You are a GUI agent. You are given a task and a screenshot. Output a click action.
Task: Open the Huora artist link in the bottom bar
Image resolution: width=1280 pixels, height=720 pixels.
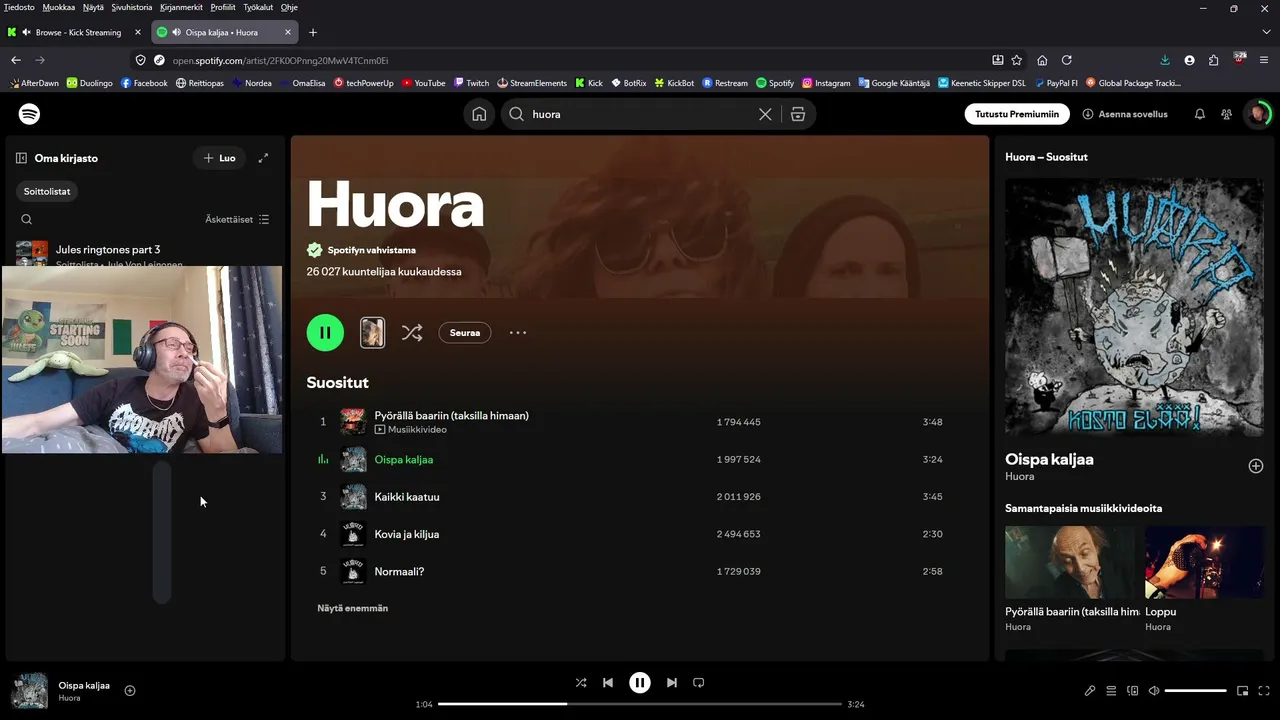coord(69,698)
